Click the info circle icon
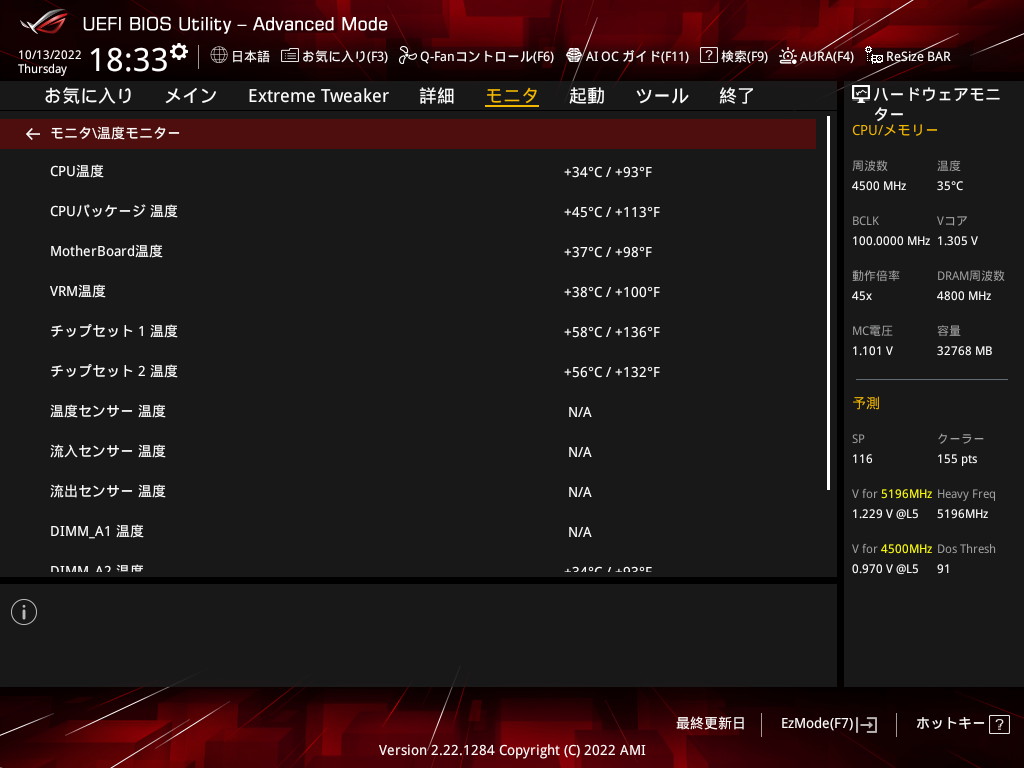Image resolution: width=1024 pixels, height=768 pixels. (x=24, y=612)
